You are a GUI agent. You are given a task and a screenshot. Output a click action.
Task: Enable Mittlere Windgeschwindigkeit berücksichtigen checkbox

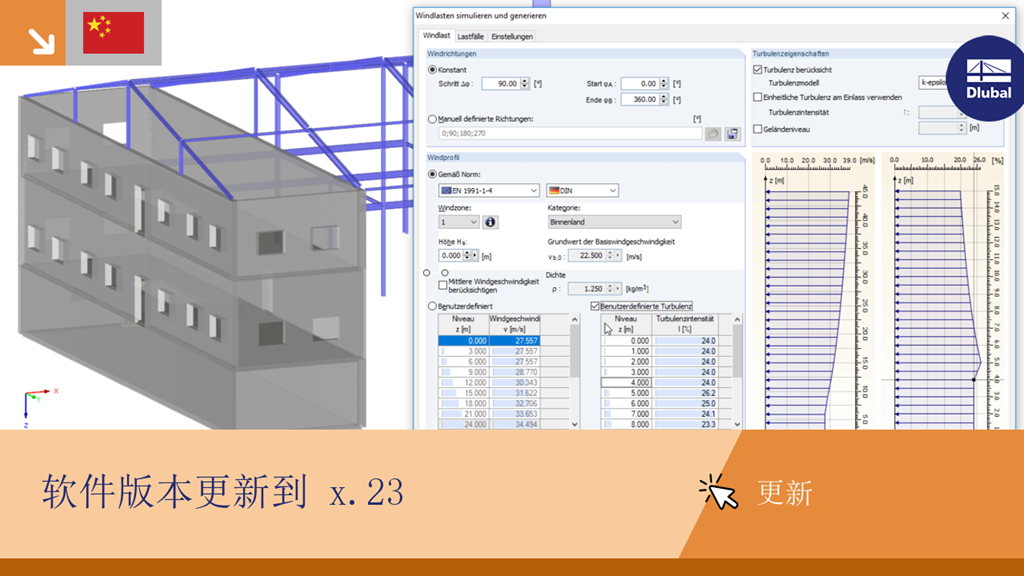pos(443,285)
